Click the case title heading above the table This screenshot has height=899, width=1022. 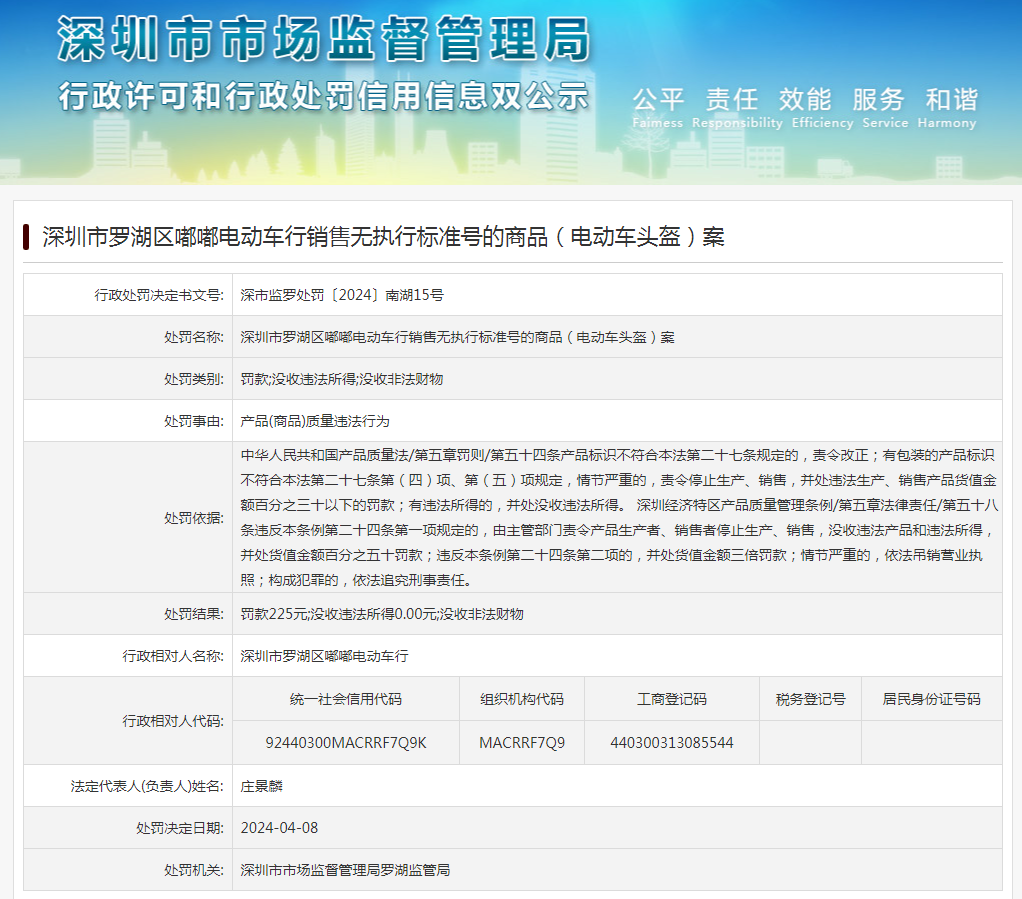coord(383,237)
